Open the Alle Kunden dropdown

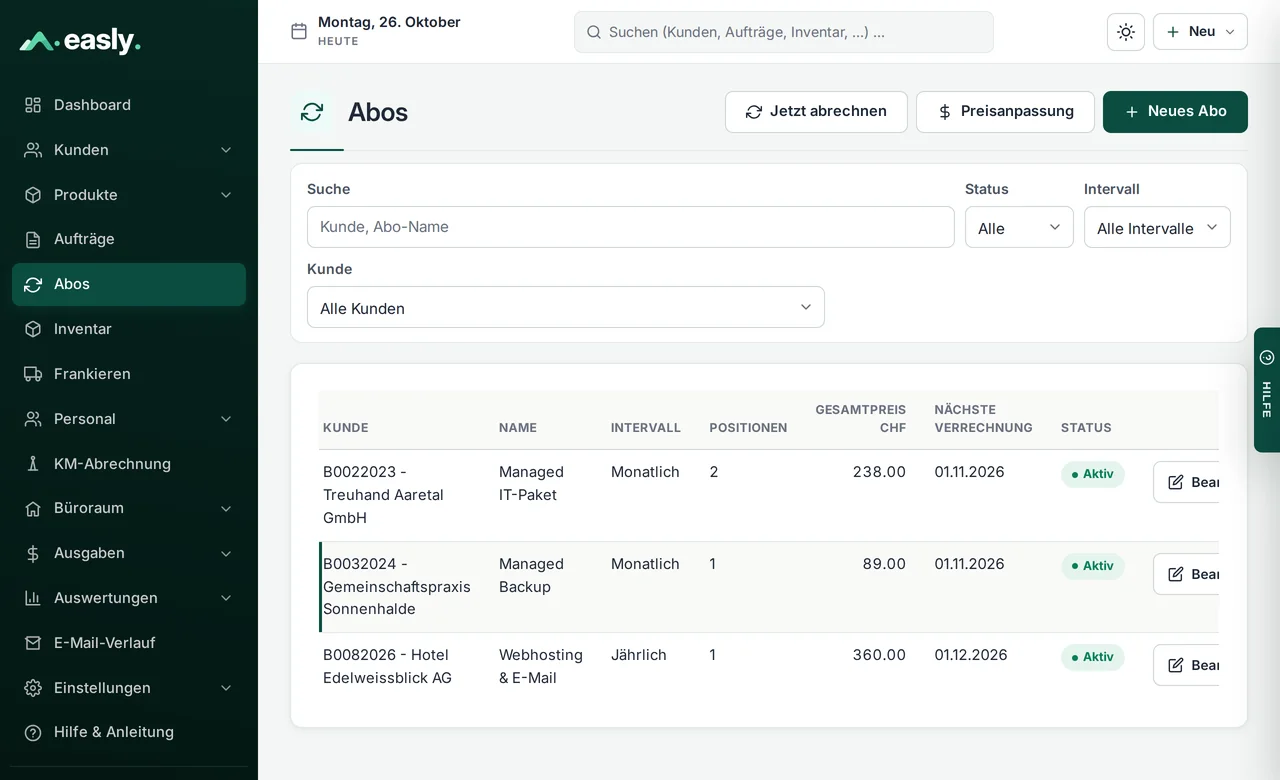tap(566, 307)
